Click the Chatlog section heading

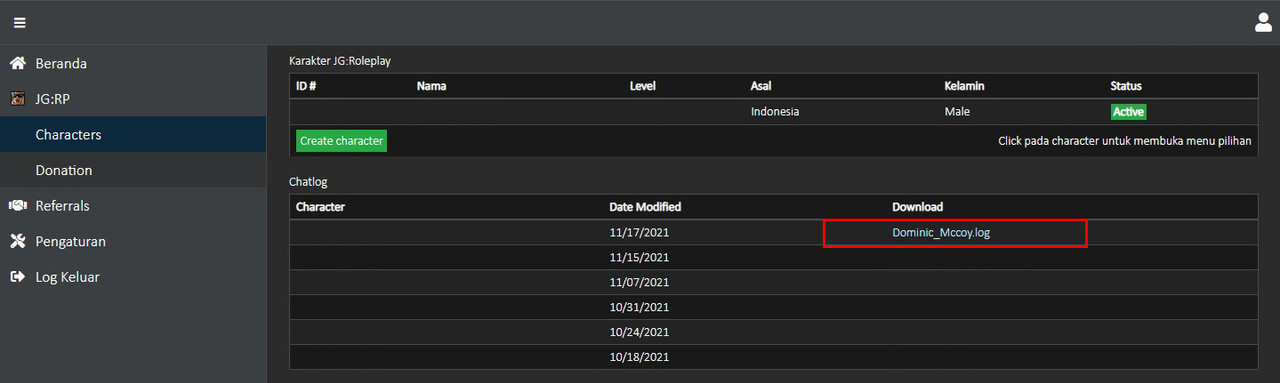(x=308, y=182)
